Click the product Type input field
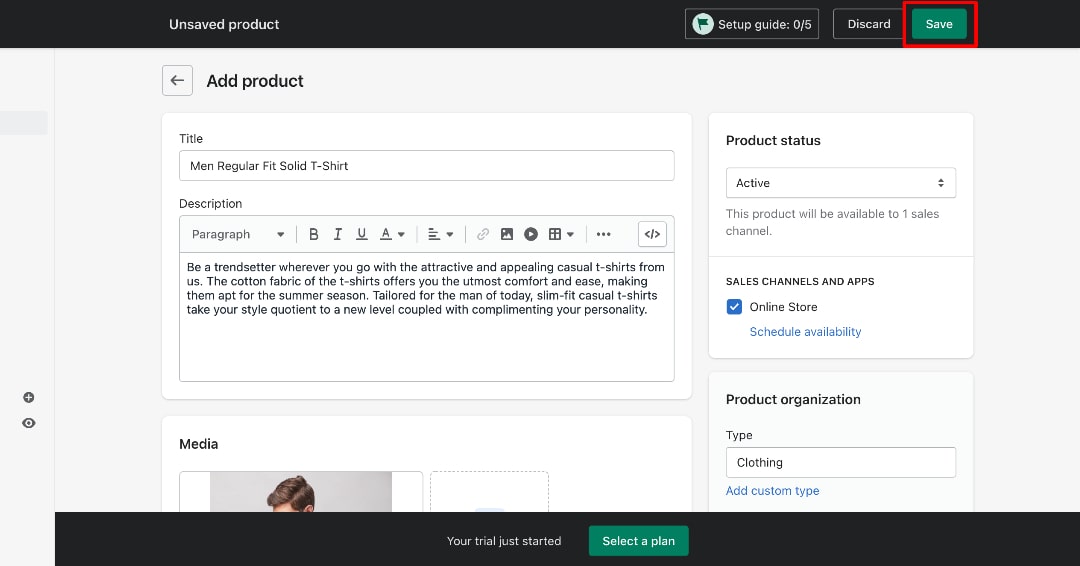 (x=840, y=463)
